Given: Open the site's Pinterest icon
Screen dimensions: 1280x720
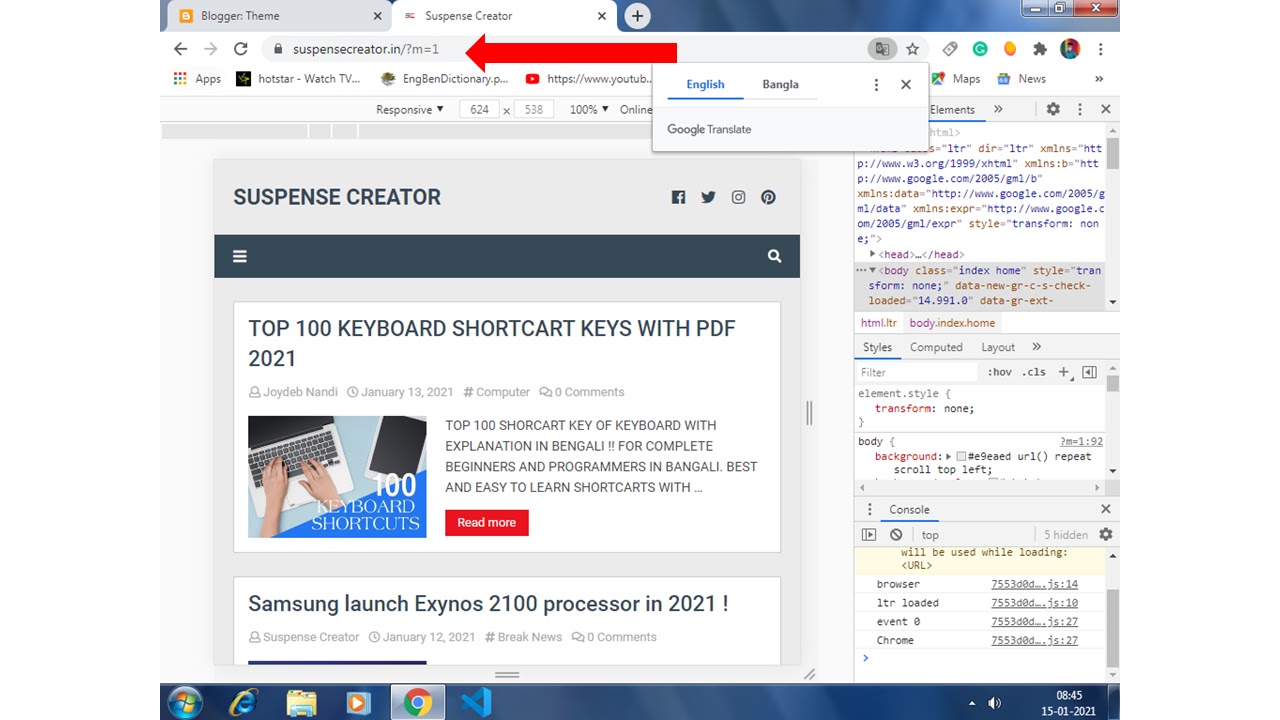Looking at the screenshot, I should pos(768,197).
